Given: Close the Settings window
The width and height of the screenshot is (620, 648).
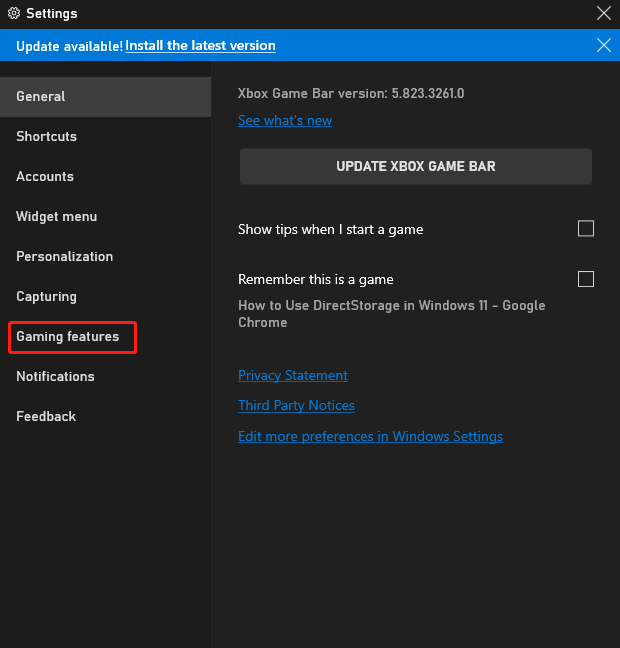Looking at the screenshot, I should tap(603, 13).
